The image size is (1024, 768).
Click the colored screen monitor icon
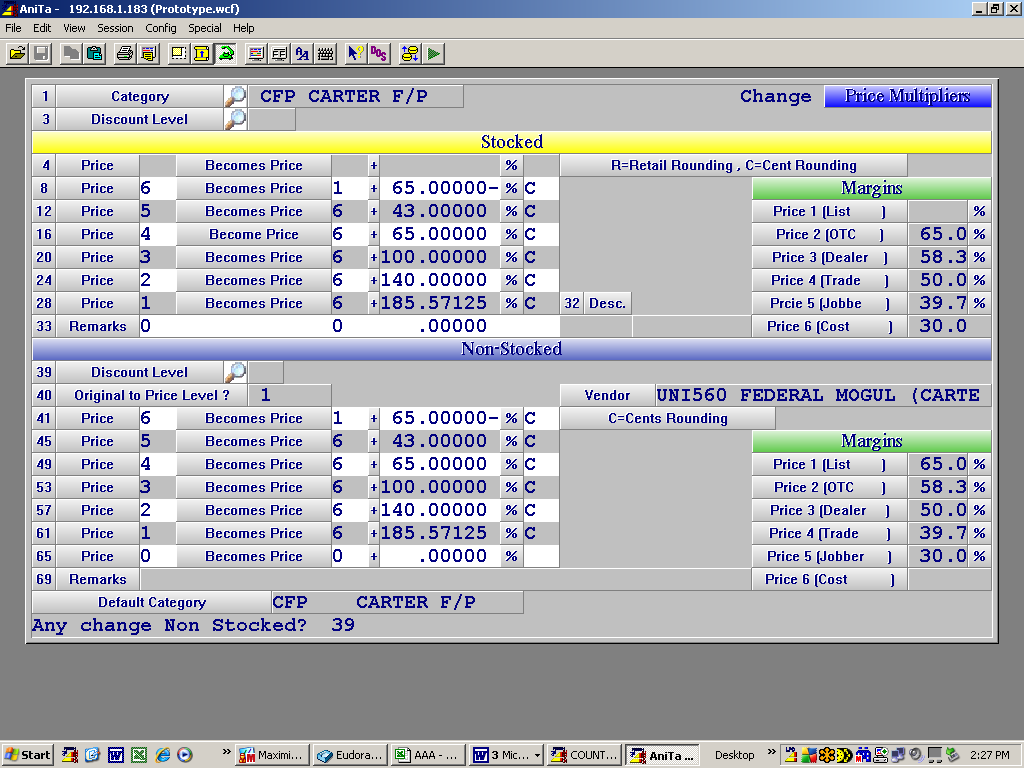tap(256, 54)
